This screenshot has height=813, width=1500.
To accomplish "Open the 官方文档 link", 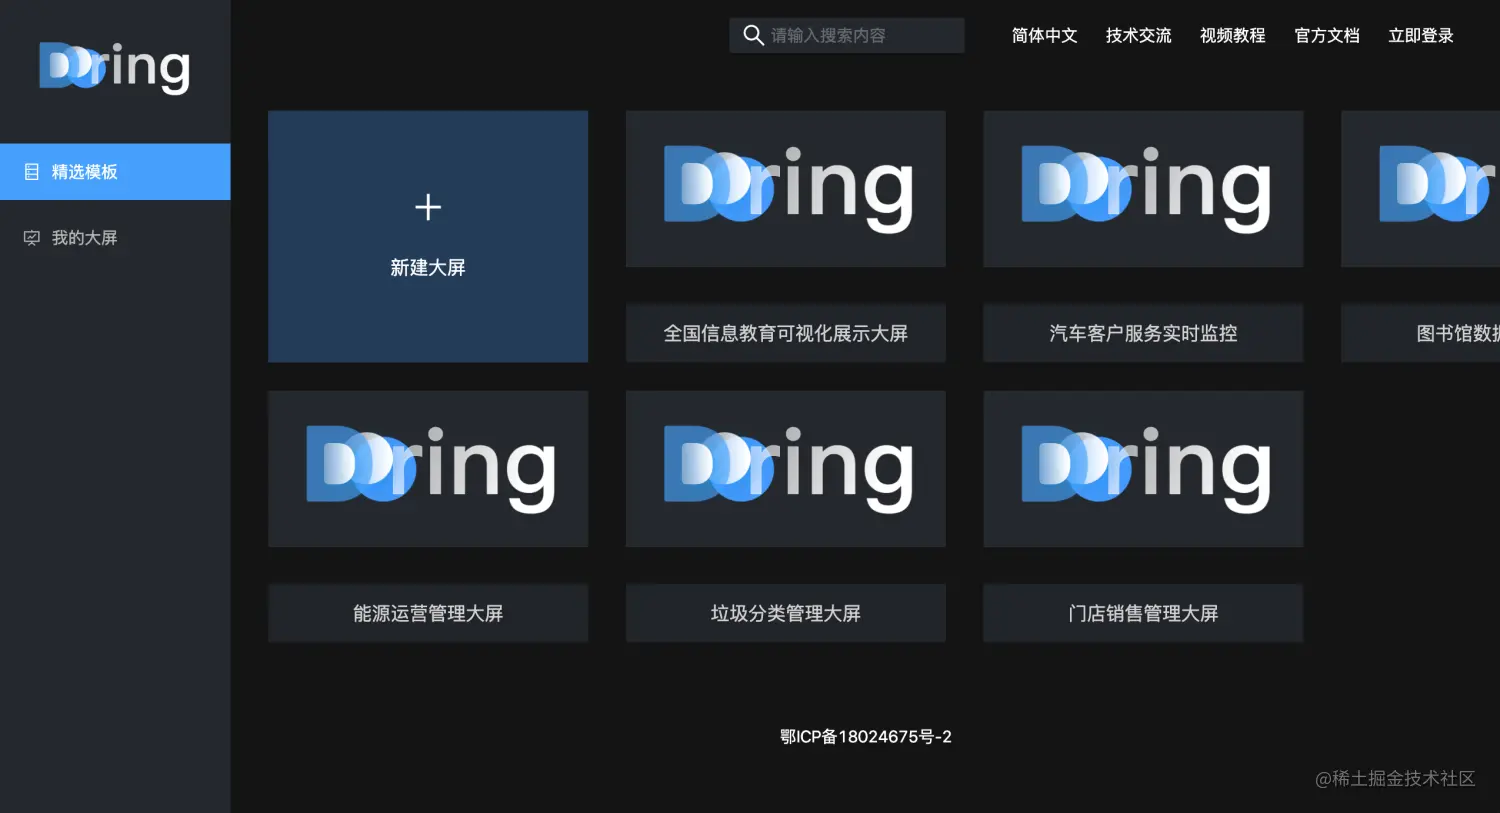I will (1326, 35).
